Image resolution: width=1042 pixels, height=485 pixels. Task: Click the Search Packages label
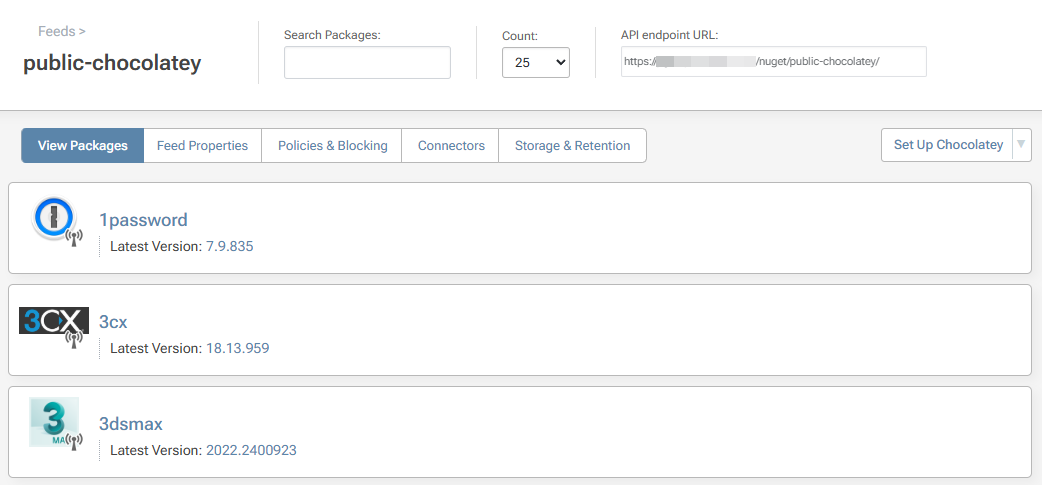332,35
